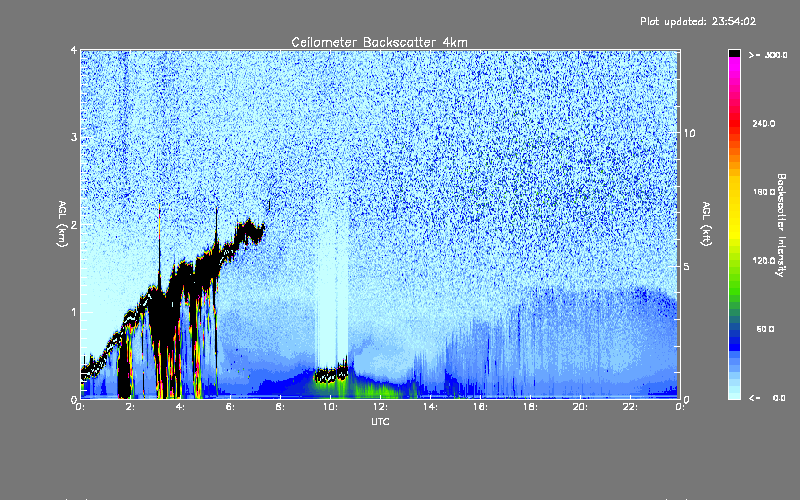
Task: Click the "Backscatter Intensity" colorbar label
Action: (781, 225)
